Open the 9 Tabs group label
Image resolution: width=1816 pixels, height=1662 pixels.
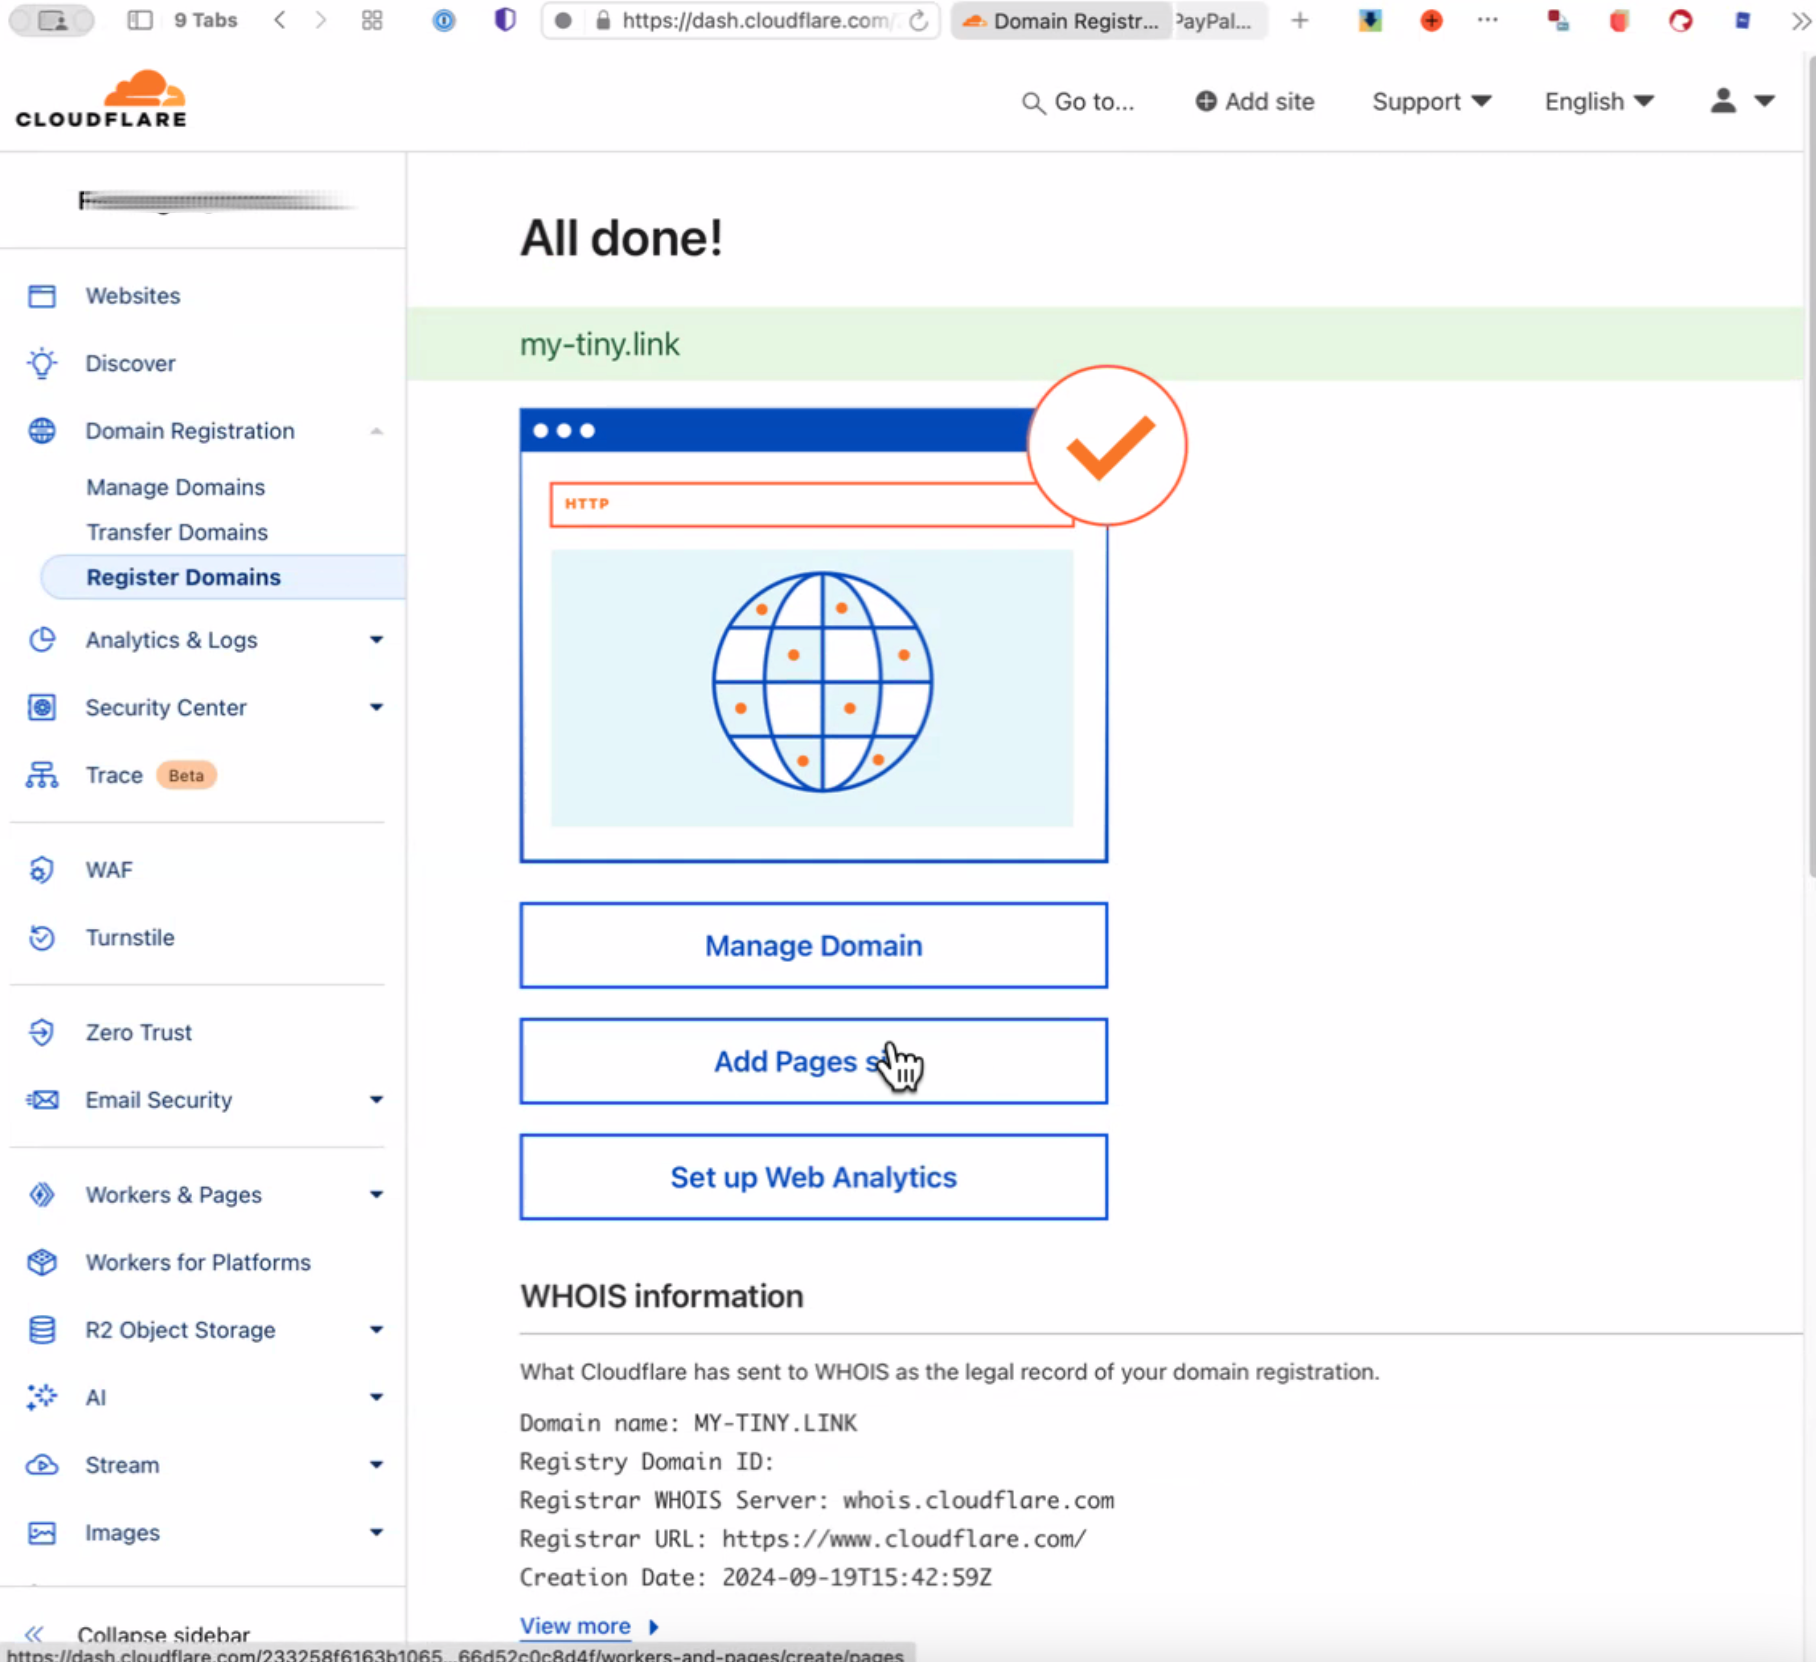pos(205,20)
